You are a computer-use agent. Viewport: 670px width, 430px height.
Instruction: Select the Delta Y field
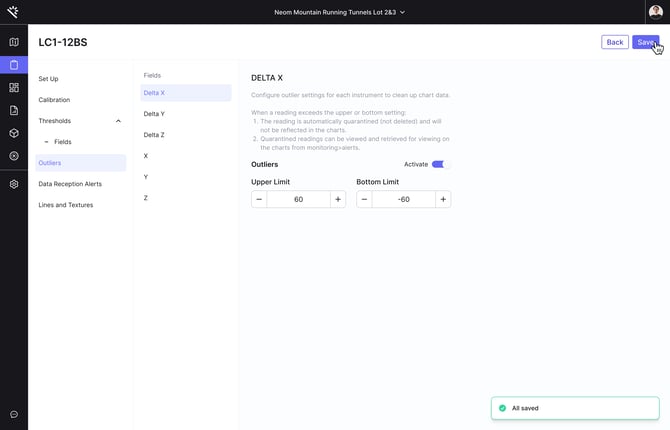(x=155, y=114)
